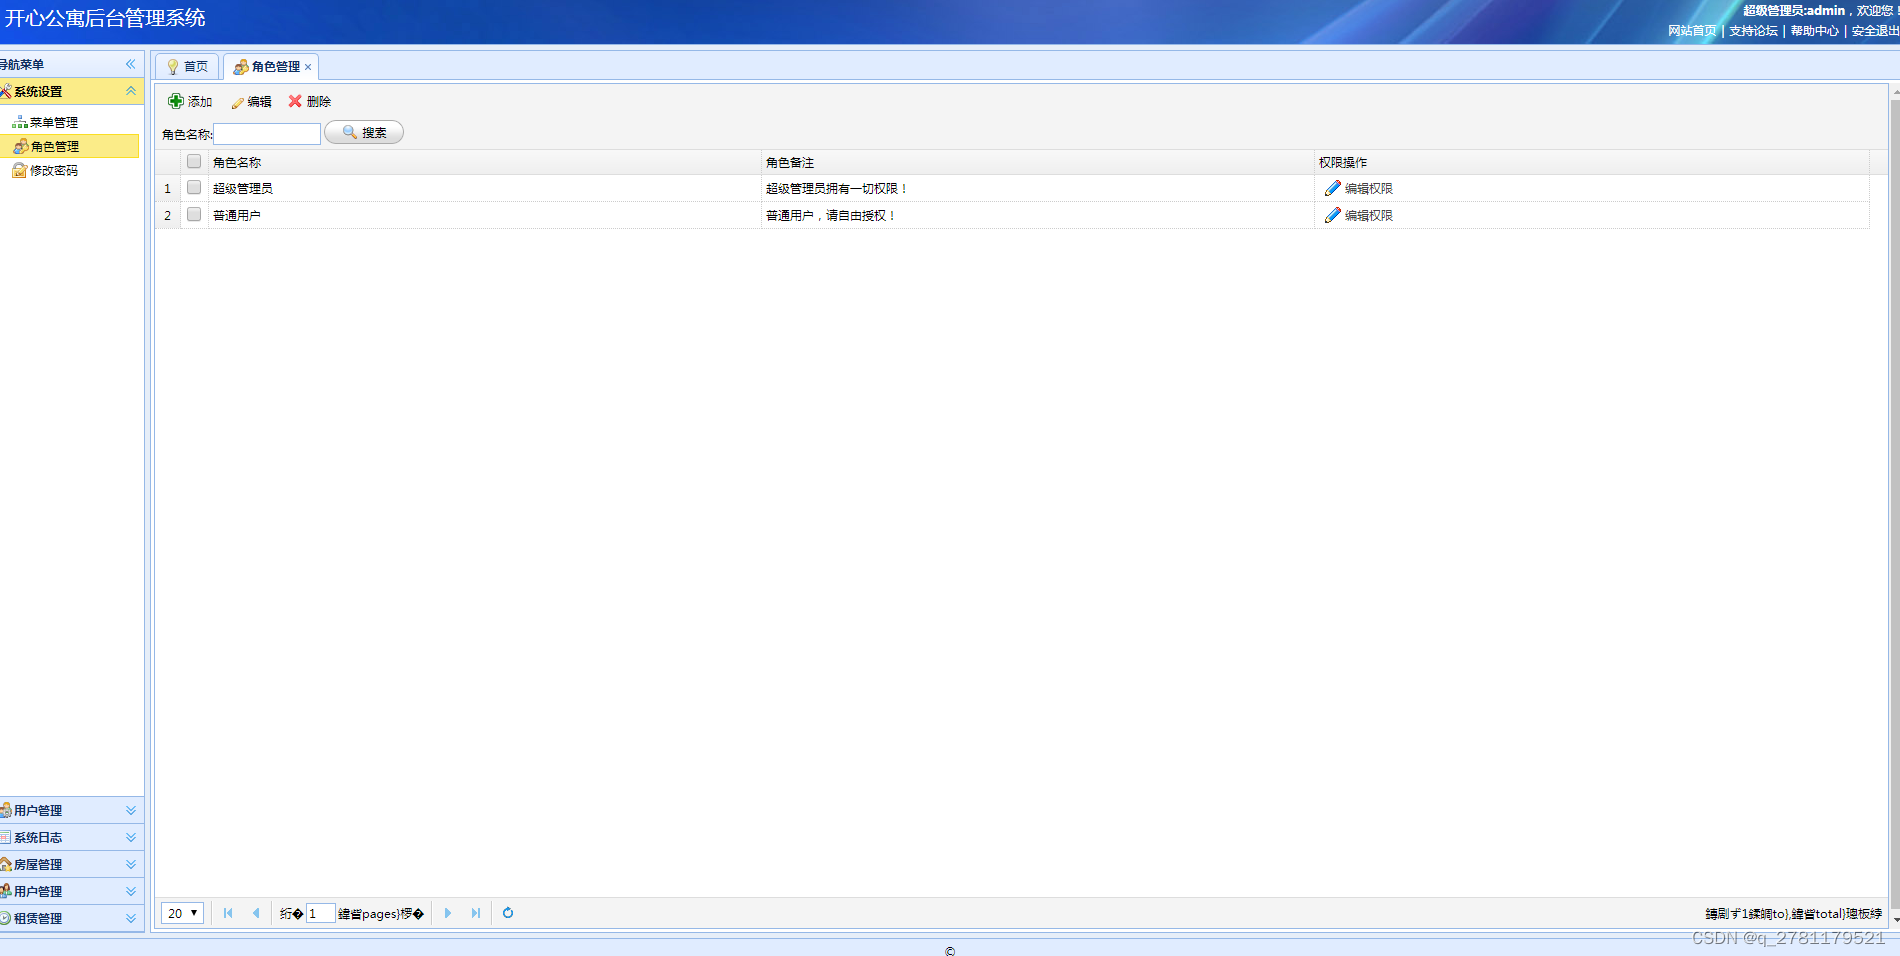Open 菜单管理 in the sidebar

pyautogui.click(x=53, y=122)
